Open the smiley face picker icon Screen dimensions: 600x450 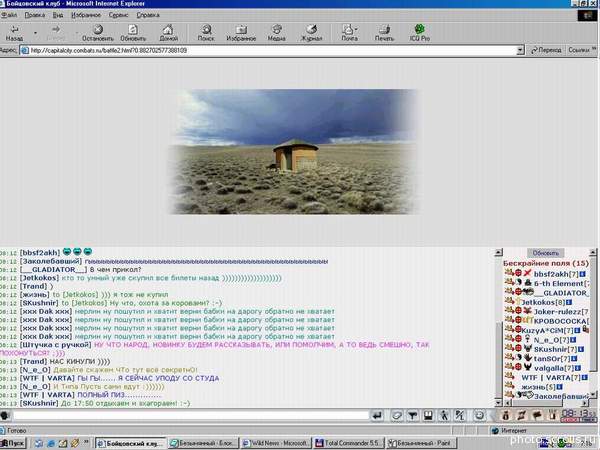[x=479, y=416]
